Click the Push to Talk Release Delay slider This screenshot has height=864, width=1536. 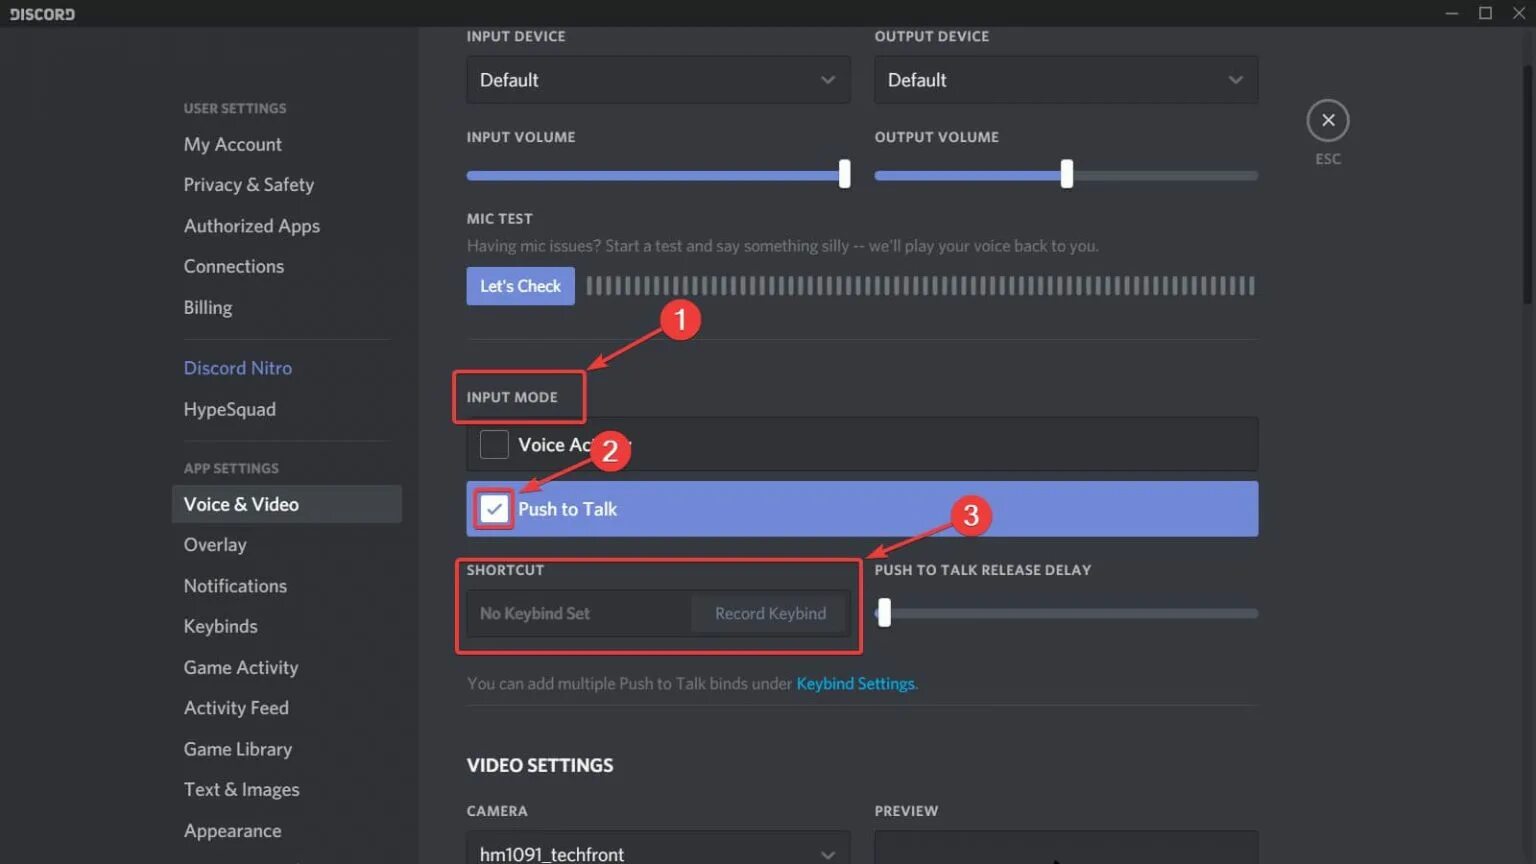[x=1066, y=613]
